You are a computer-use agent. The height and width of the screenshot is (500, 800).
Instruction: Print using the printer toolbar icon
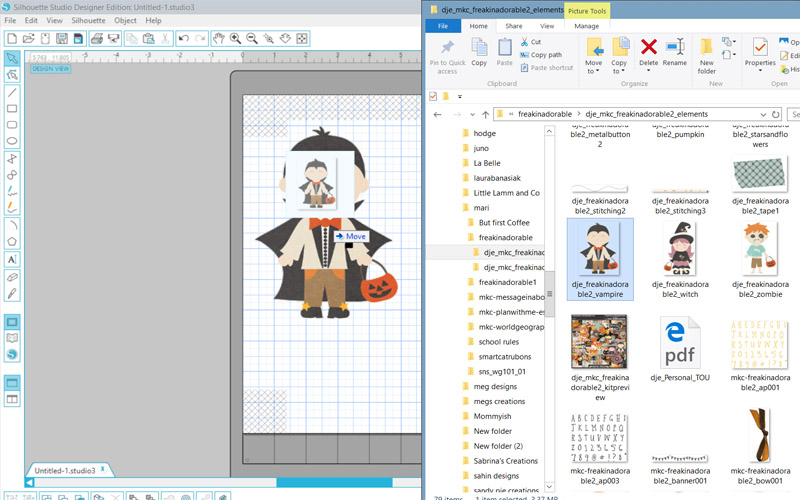click(x=96, y=38)
